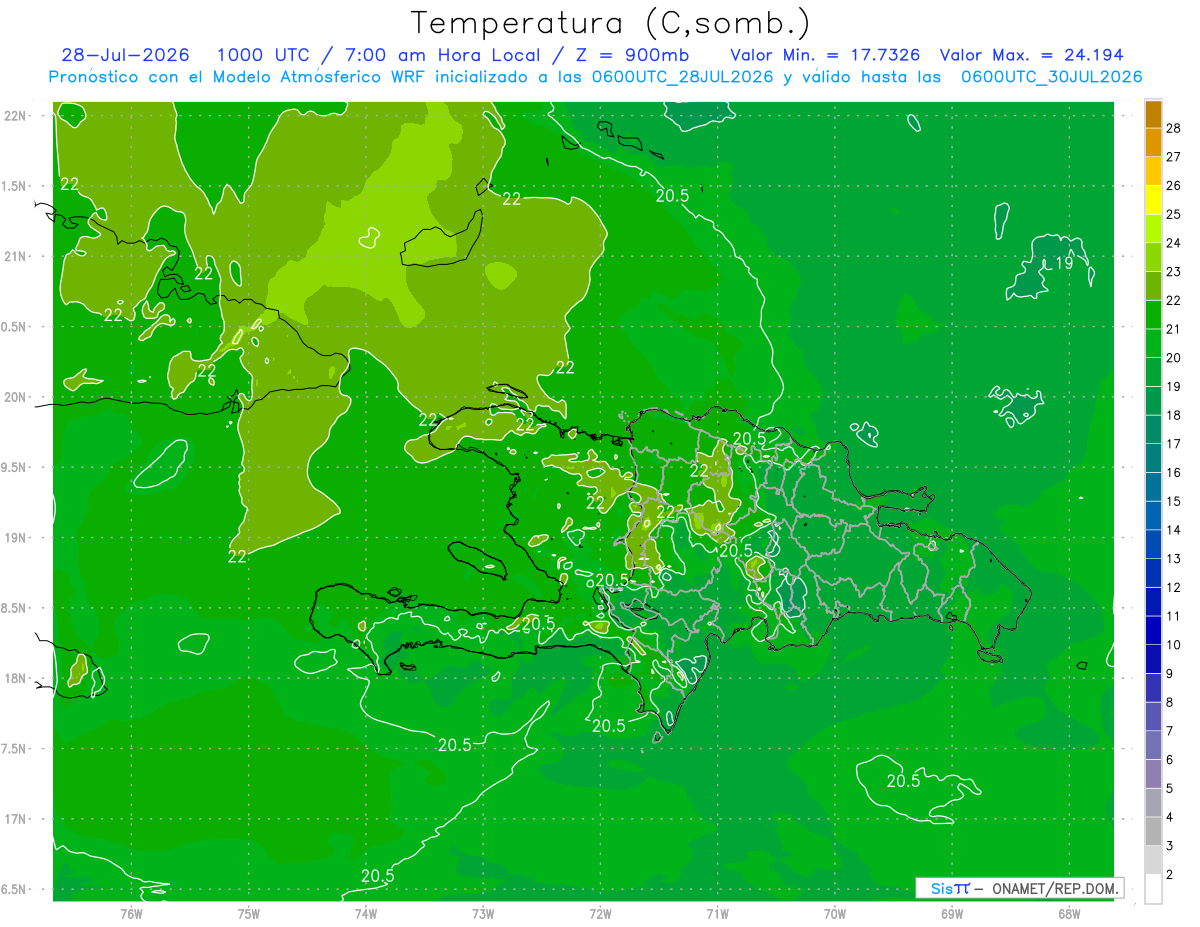The width and height of the screenshot is (1200, 927).
Task: Select the green swatch between 20 and 21
Action: (1153, 344)
